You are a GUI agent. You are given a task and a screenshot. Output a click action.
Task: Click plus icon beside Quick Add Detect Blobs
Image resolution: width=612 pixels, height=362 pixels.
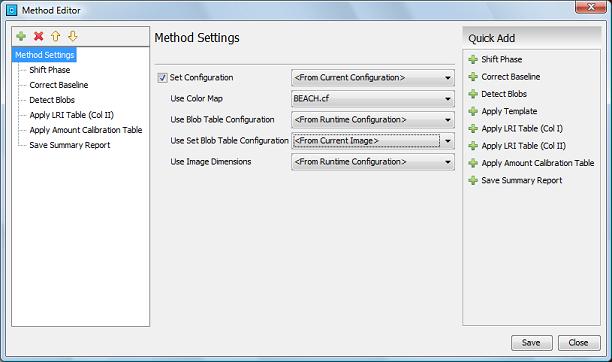pyautogui.click(x=473, y=94)
